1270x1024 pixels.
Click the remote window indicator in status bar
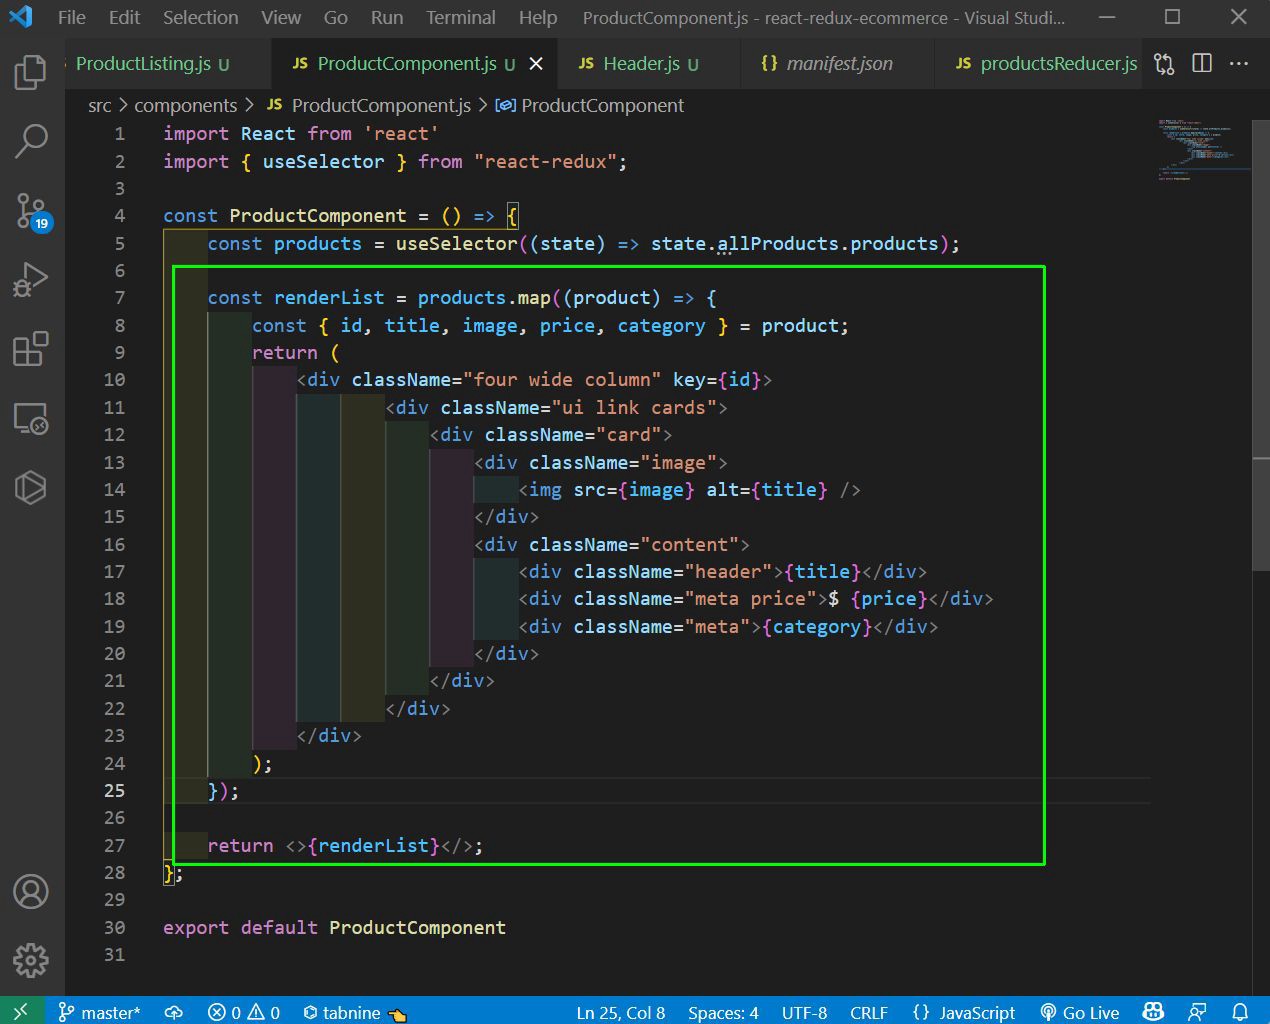21,1012
